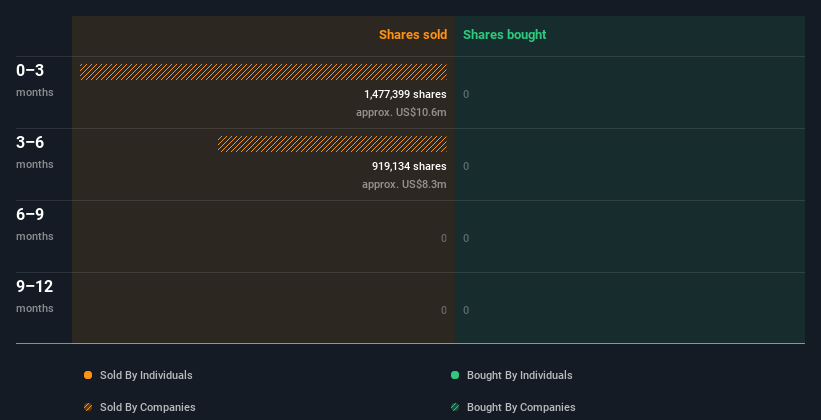Click the shares bought 0 in 6–9 months row
The image size is (821, 420).
pos(466,238)
